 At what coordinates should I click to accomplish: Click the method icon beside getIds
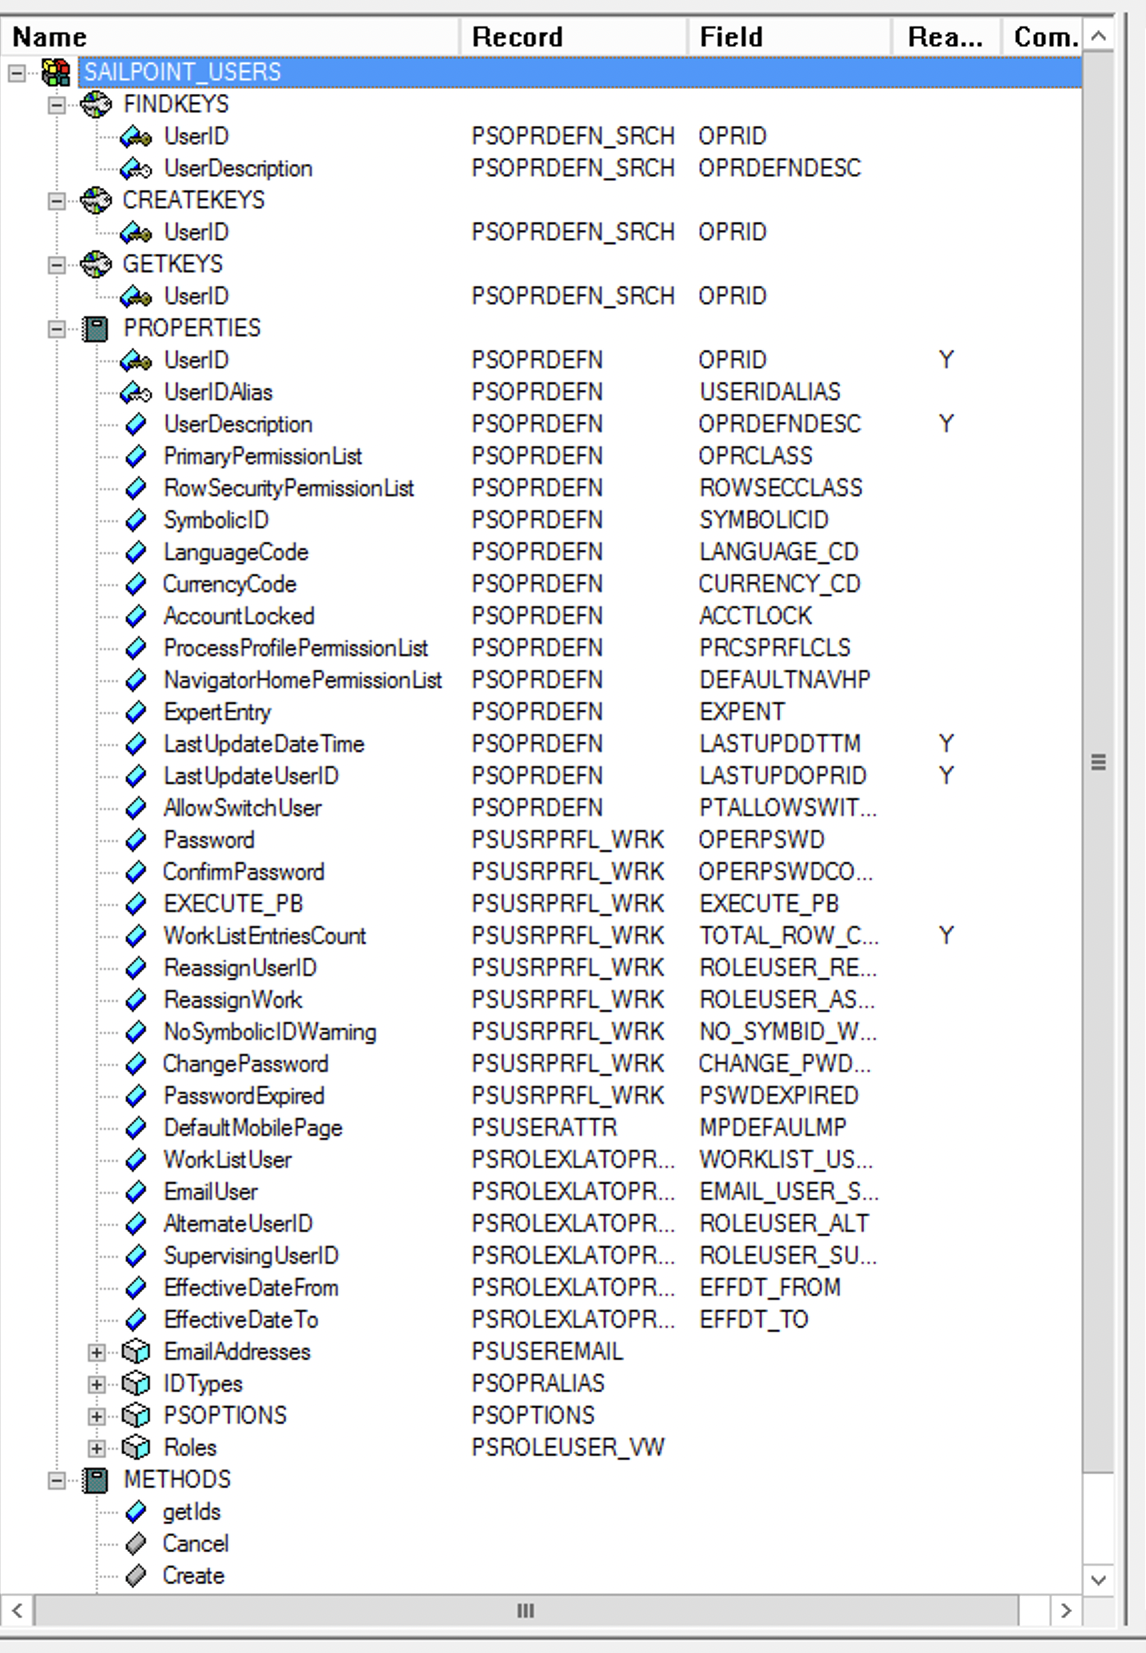coord(136,1512)
